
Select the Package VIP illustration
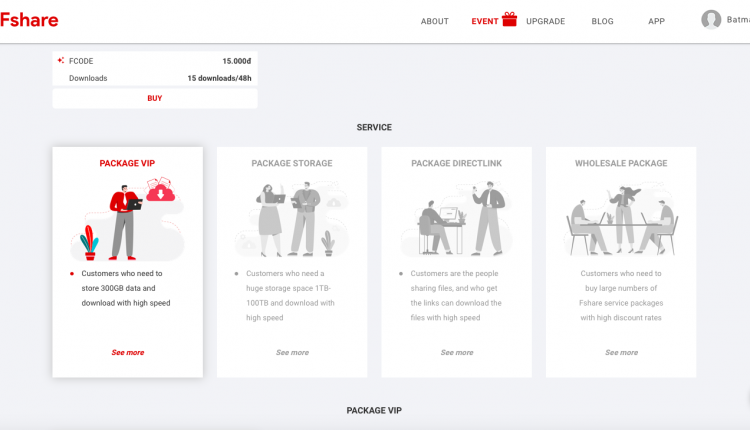(x=127, y=219)
